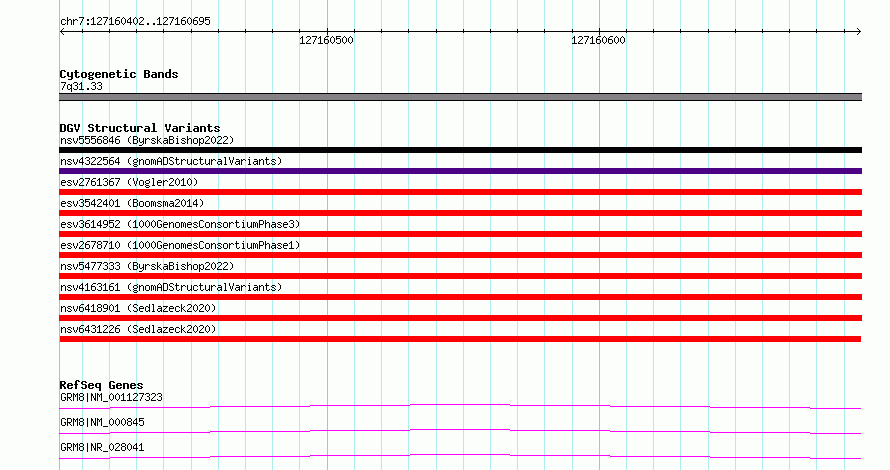The height and width of the screenshot is (470, 890).
Task: Open esv2761367 (Vogler2010) variant label
Action: (129, 183)
